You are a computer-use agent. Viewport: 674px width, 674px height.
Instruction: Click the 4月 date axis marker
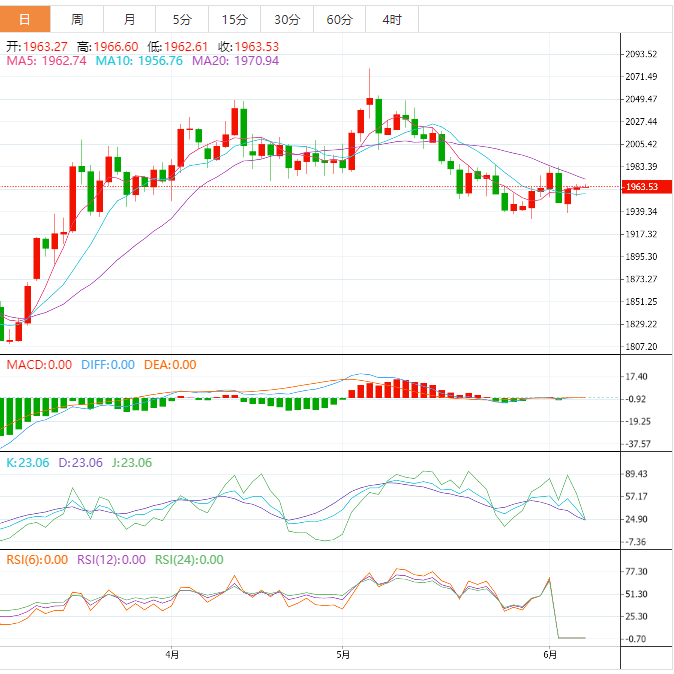click(173, 656)
